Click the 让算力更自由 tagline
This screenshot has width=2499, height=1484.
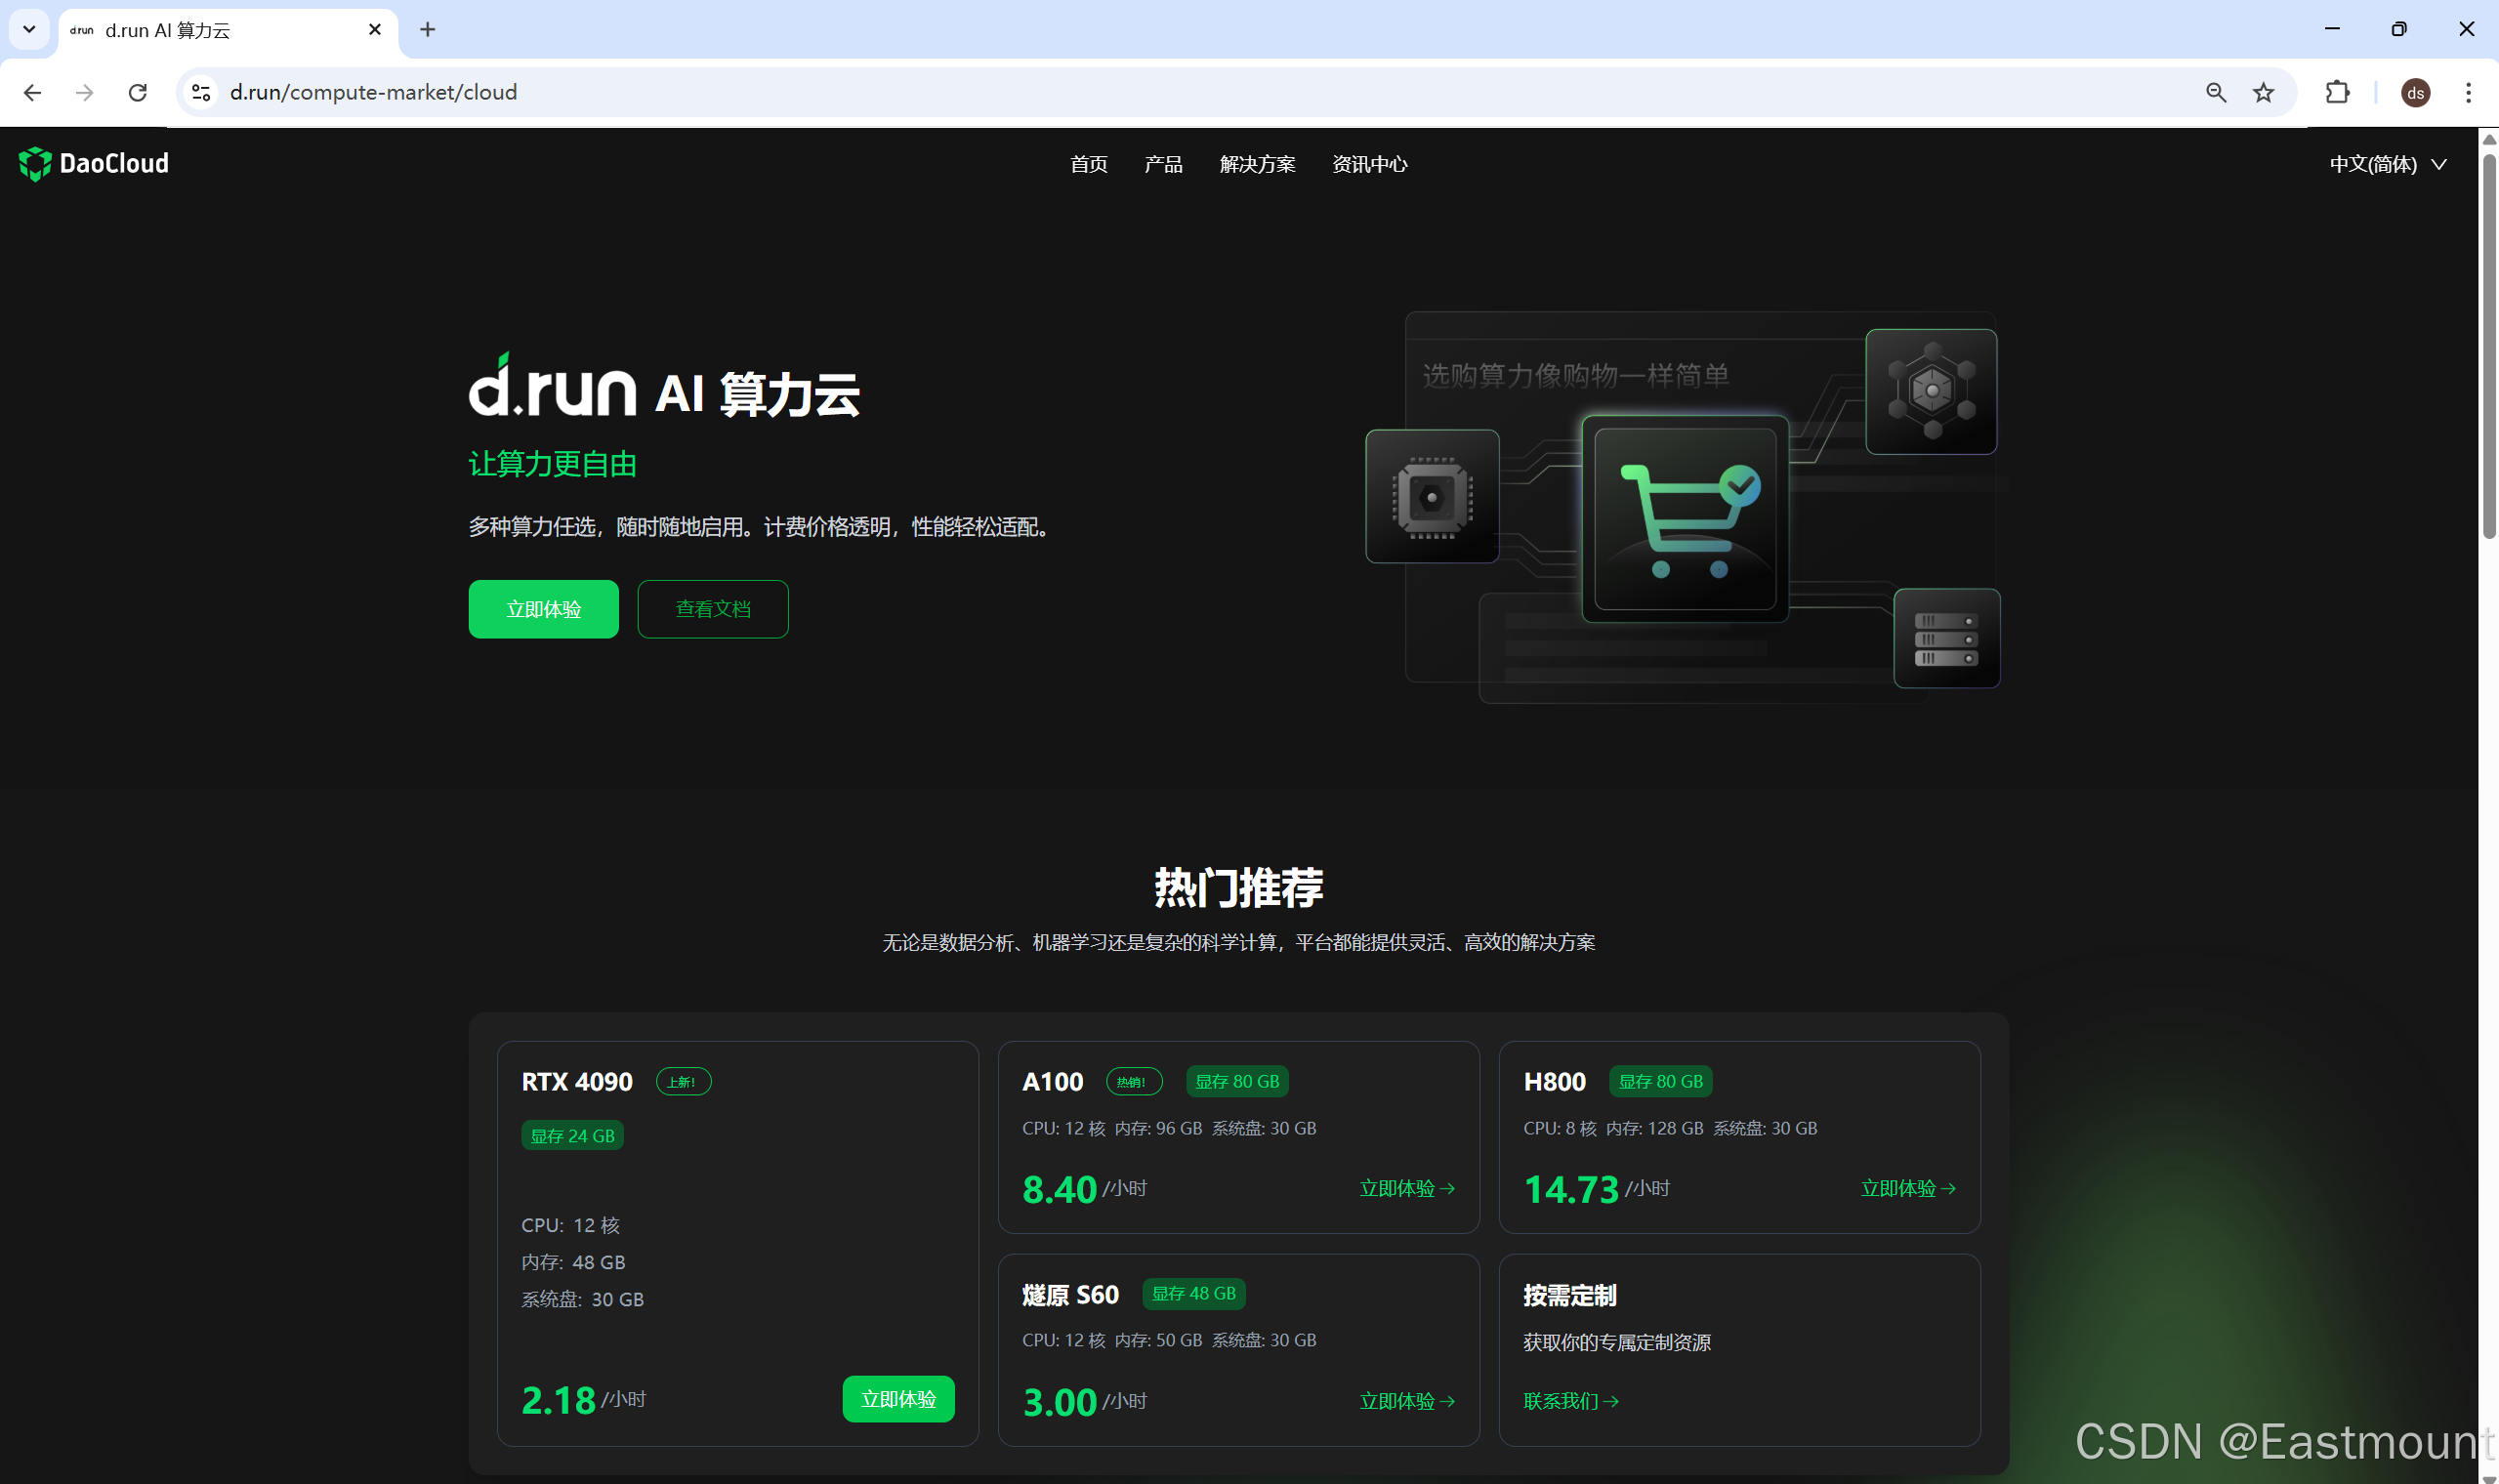552,464
